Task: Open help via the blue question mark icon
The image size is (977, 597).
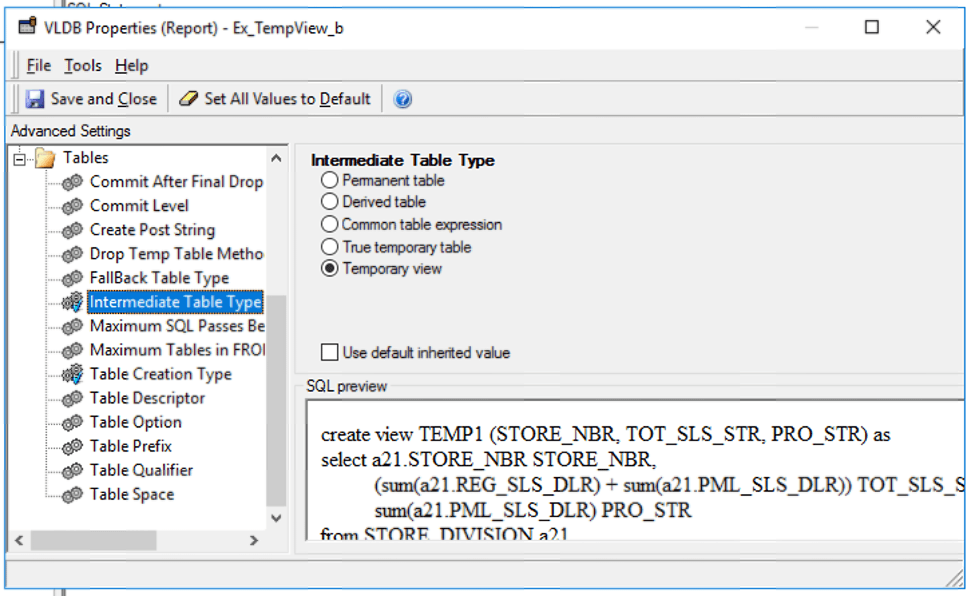Action: [403, 99]
